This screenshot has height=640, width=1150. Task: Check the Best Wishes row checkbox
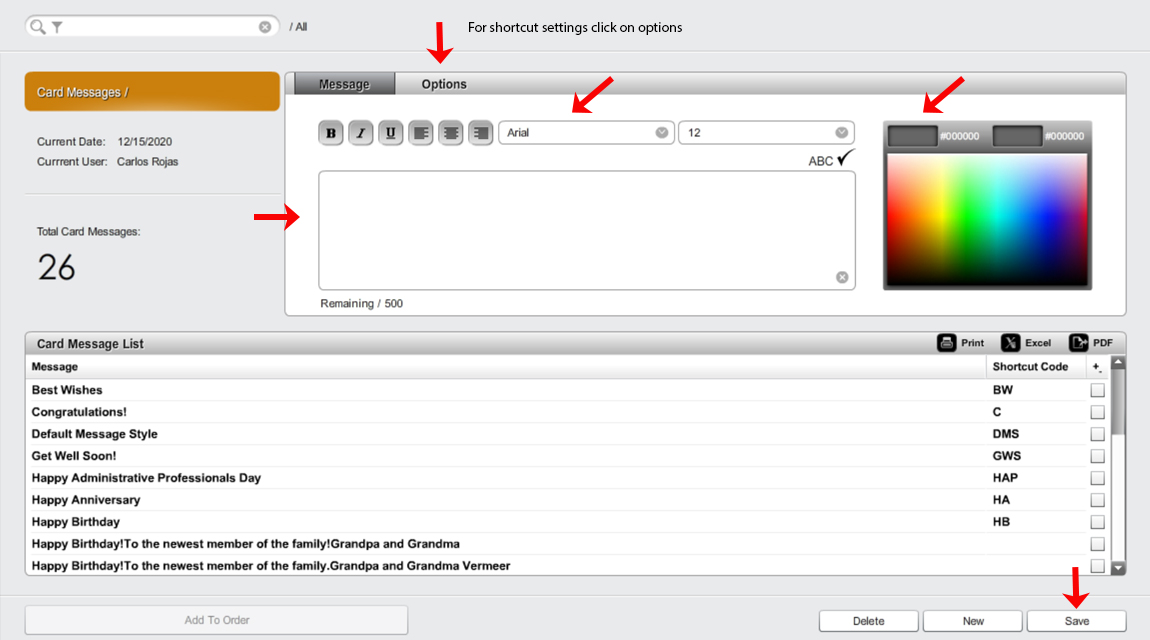pyautogui.click(x=1097, y=390)
